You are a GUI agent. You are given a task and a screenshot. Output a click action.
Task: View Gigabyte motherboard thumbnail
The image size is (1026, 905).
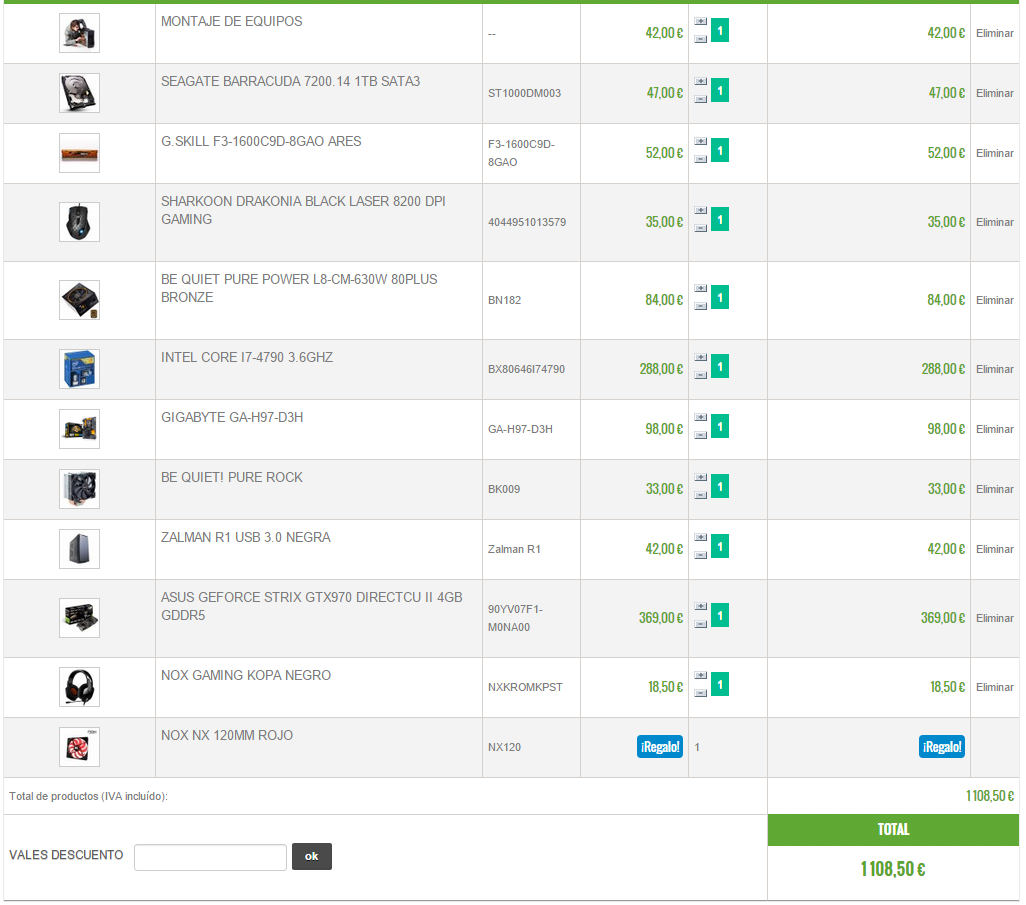[79, 429]
